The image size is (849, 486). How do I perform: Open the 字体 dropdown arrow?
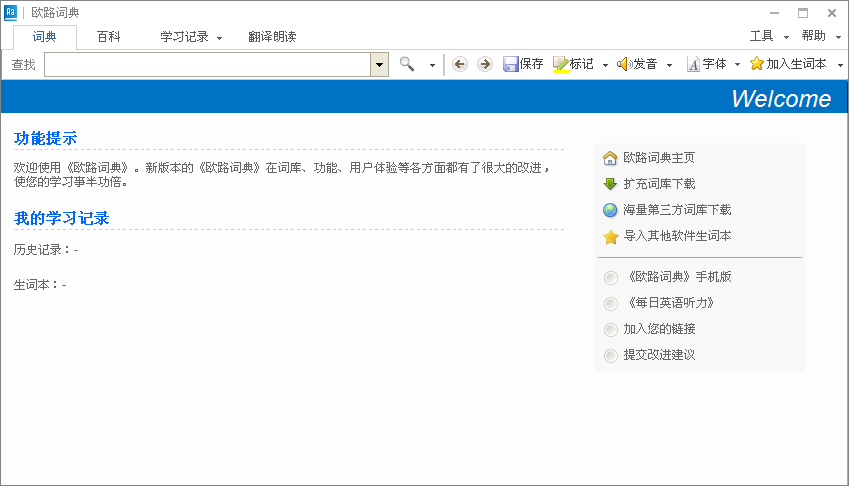(737, 65)
